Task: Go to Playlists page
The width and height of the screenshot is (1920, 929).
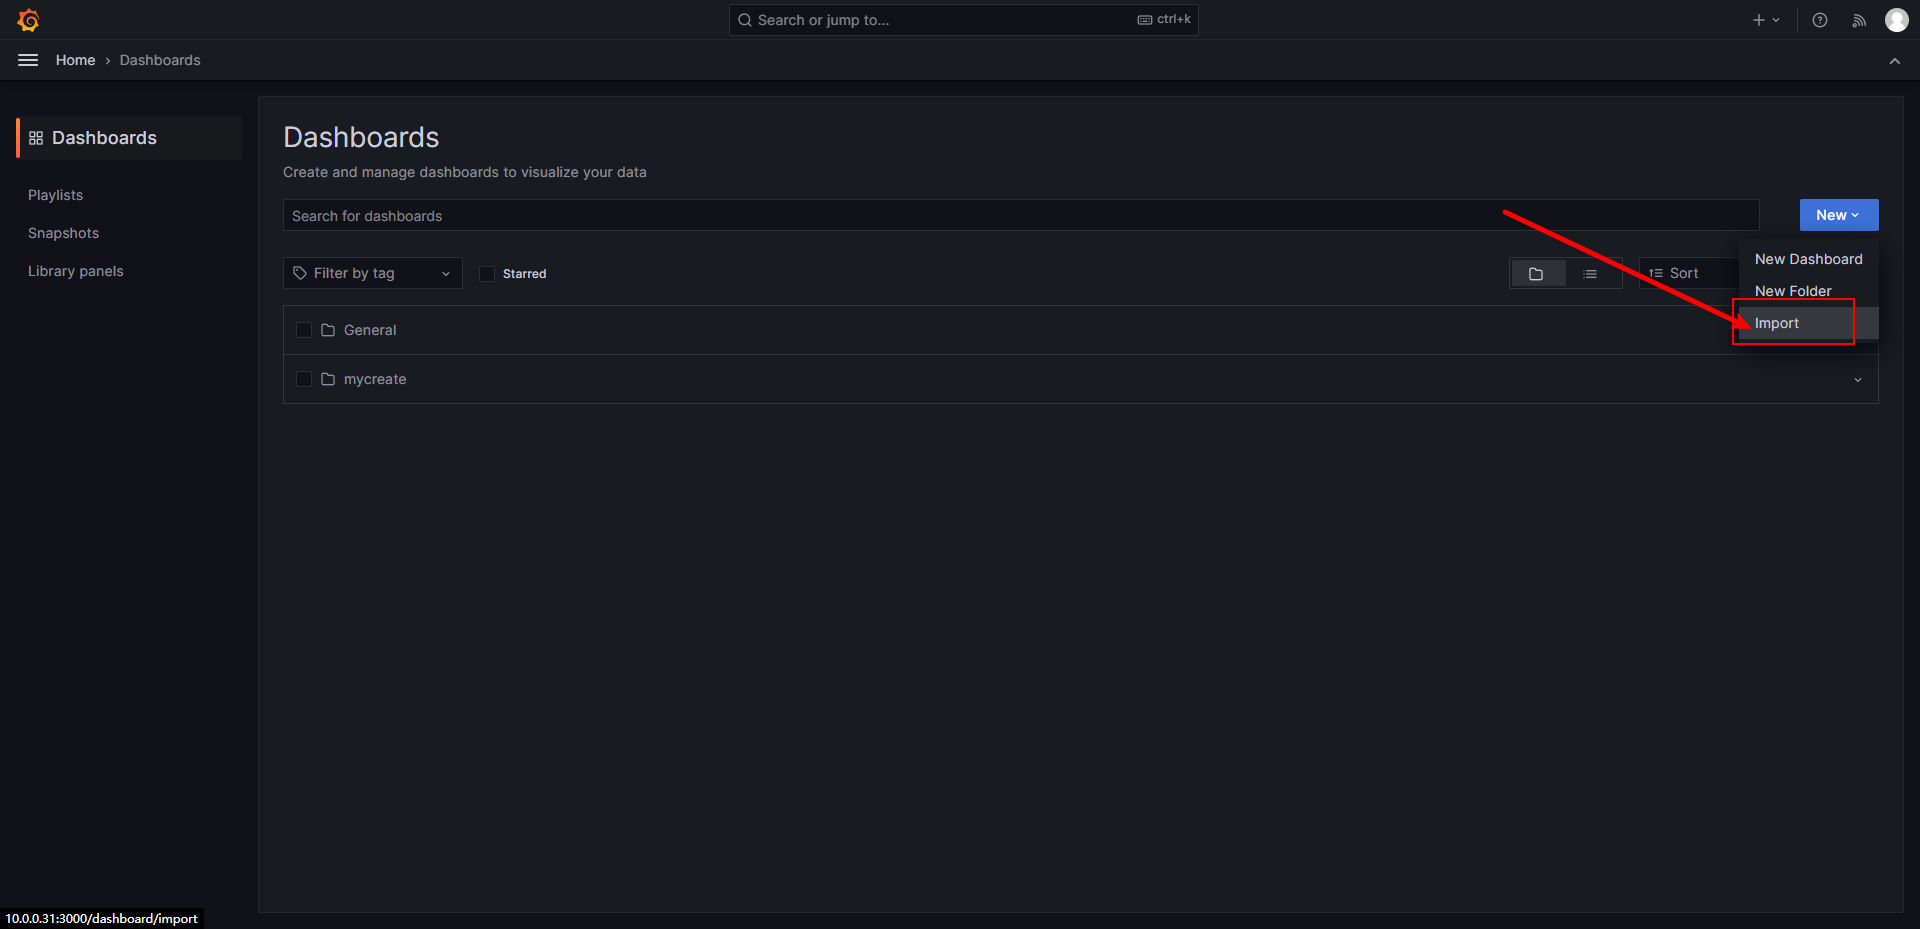Action: point(56,195)
